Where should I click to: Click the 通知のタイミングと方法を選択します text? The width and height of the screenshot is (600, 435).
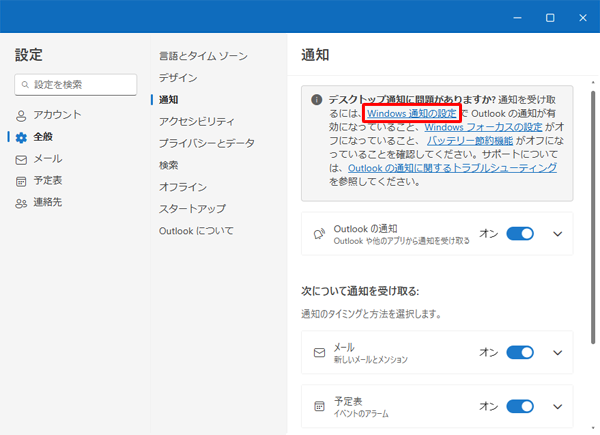(x=371, y=314)
